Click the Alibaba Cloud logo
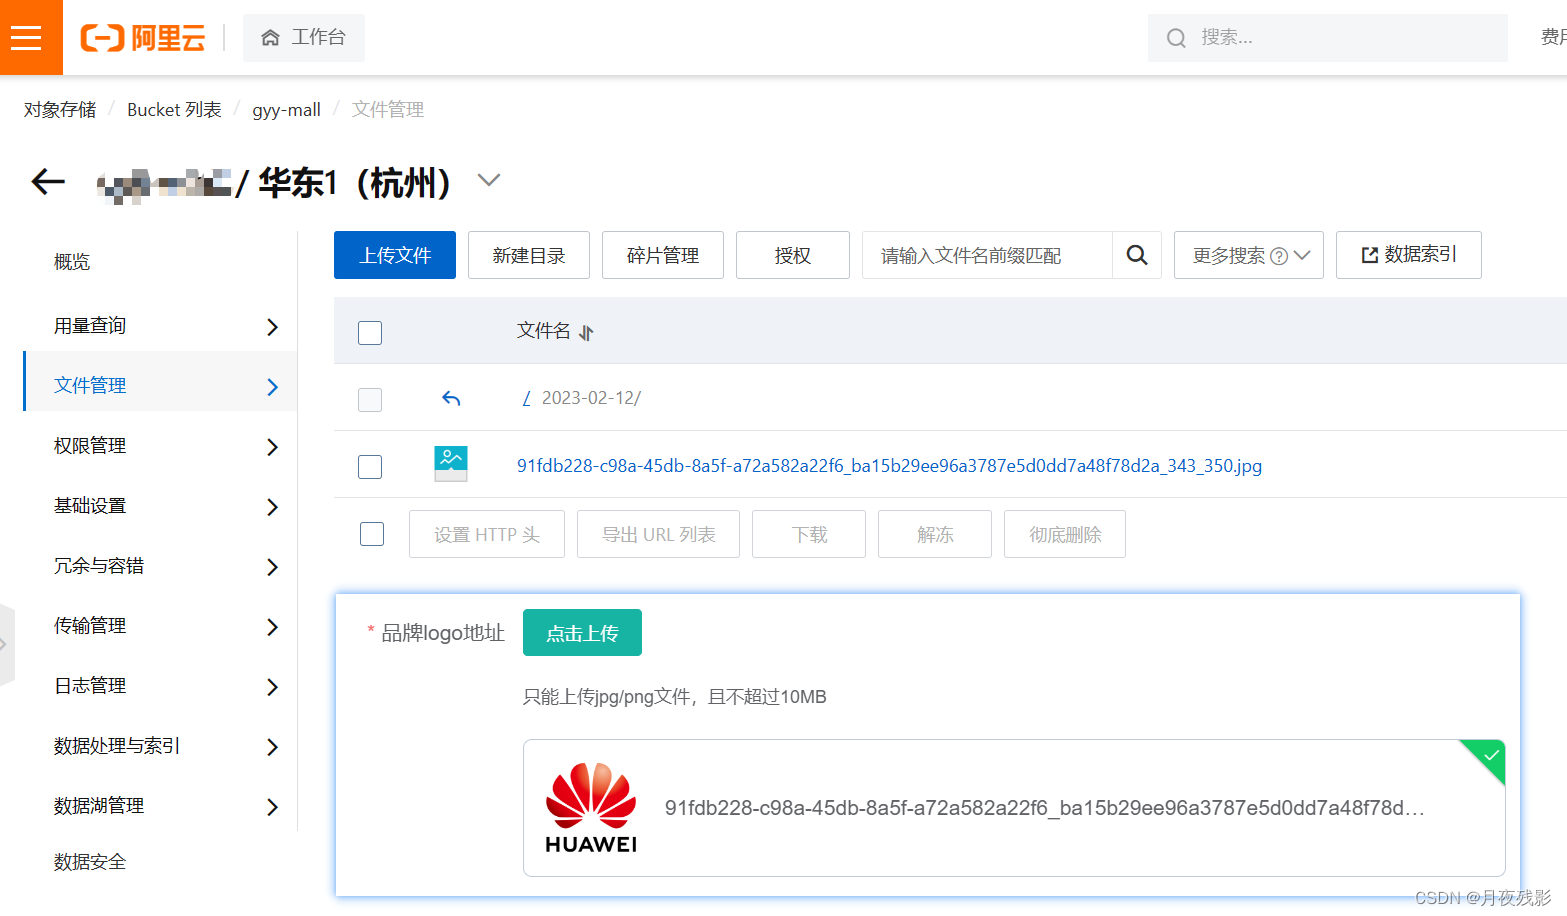Viewport: 1567px width, 916px height. (x=143, y=38)
